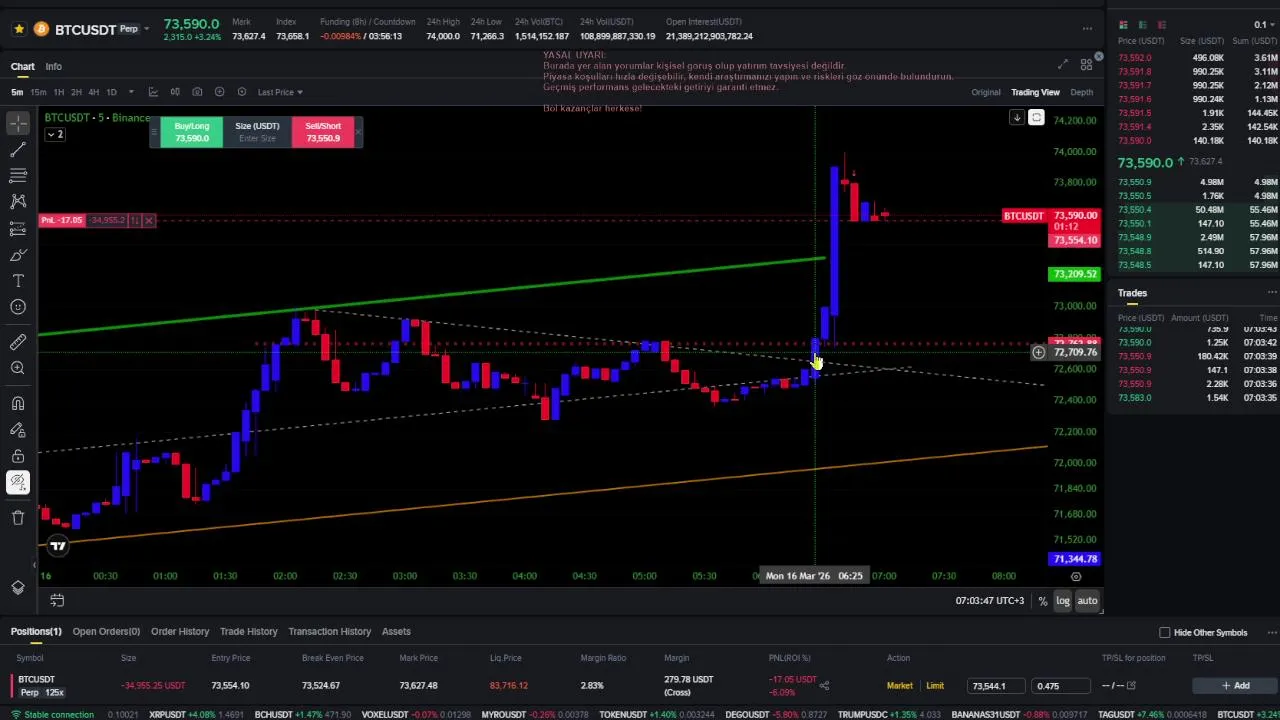The width and height of the screenshot is (1280, 720).
Task: Click the go-to-date calendar icon
Action: coord(57,600)
